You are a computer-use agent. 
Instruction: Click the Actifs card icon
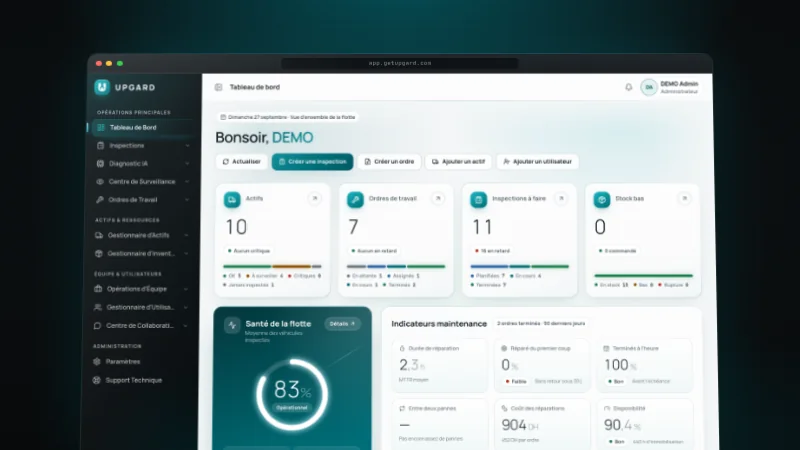tap(232, 199)
